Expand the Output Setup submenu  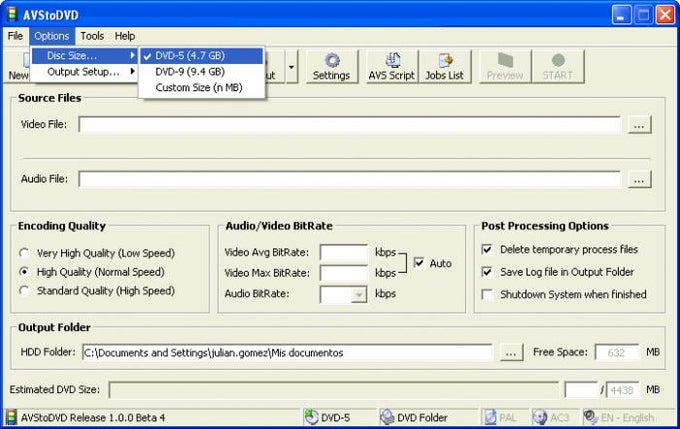click(84, 72)
